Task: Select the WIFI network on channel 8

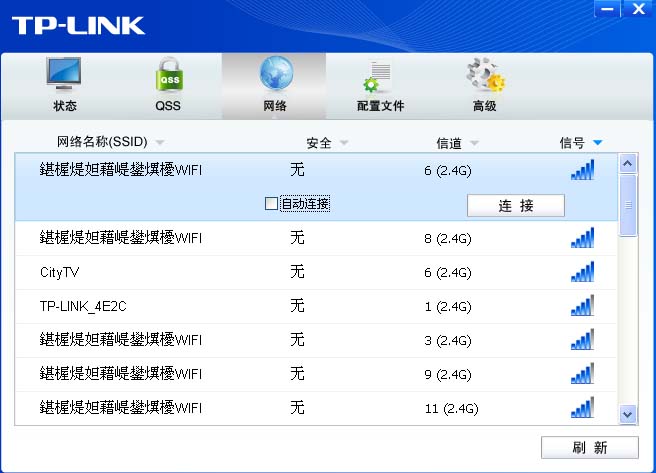Action: tap(316, 238)
